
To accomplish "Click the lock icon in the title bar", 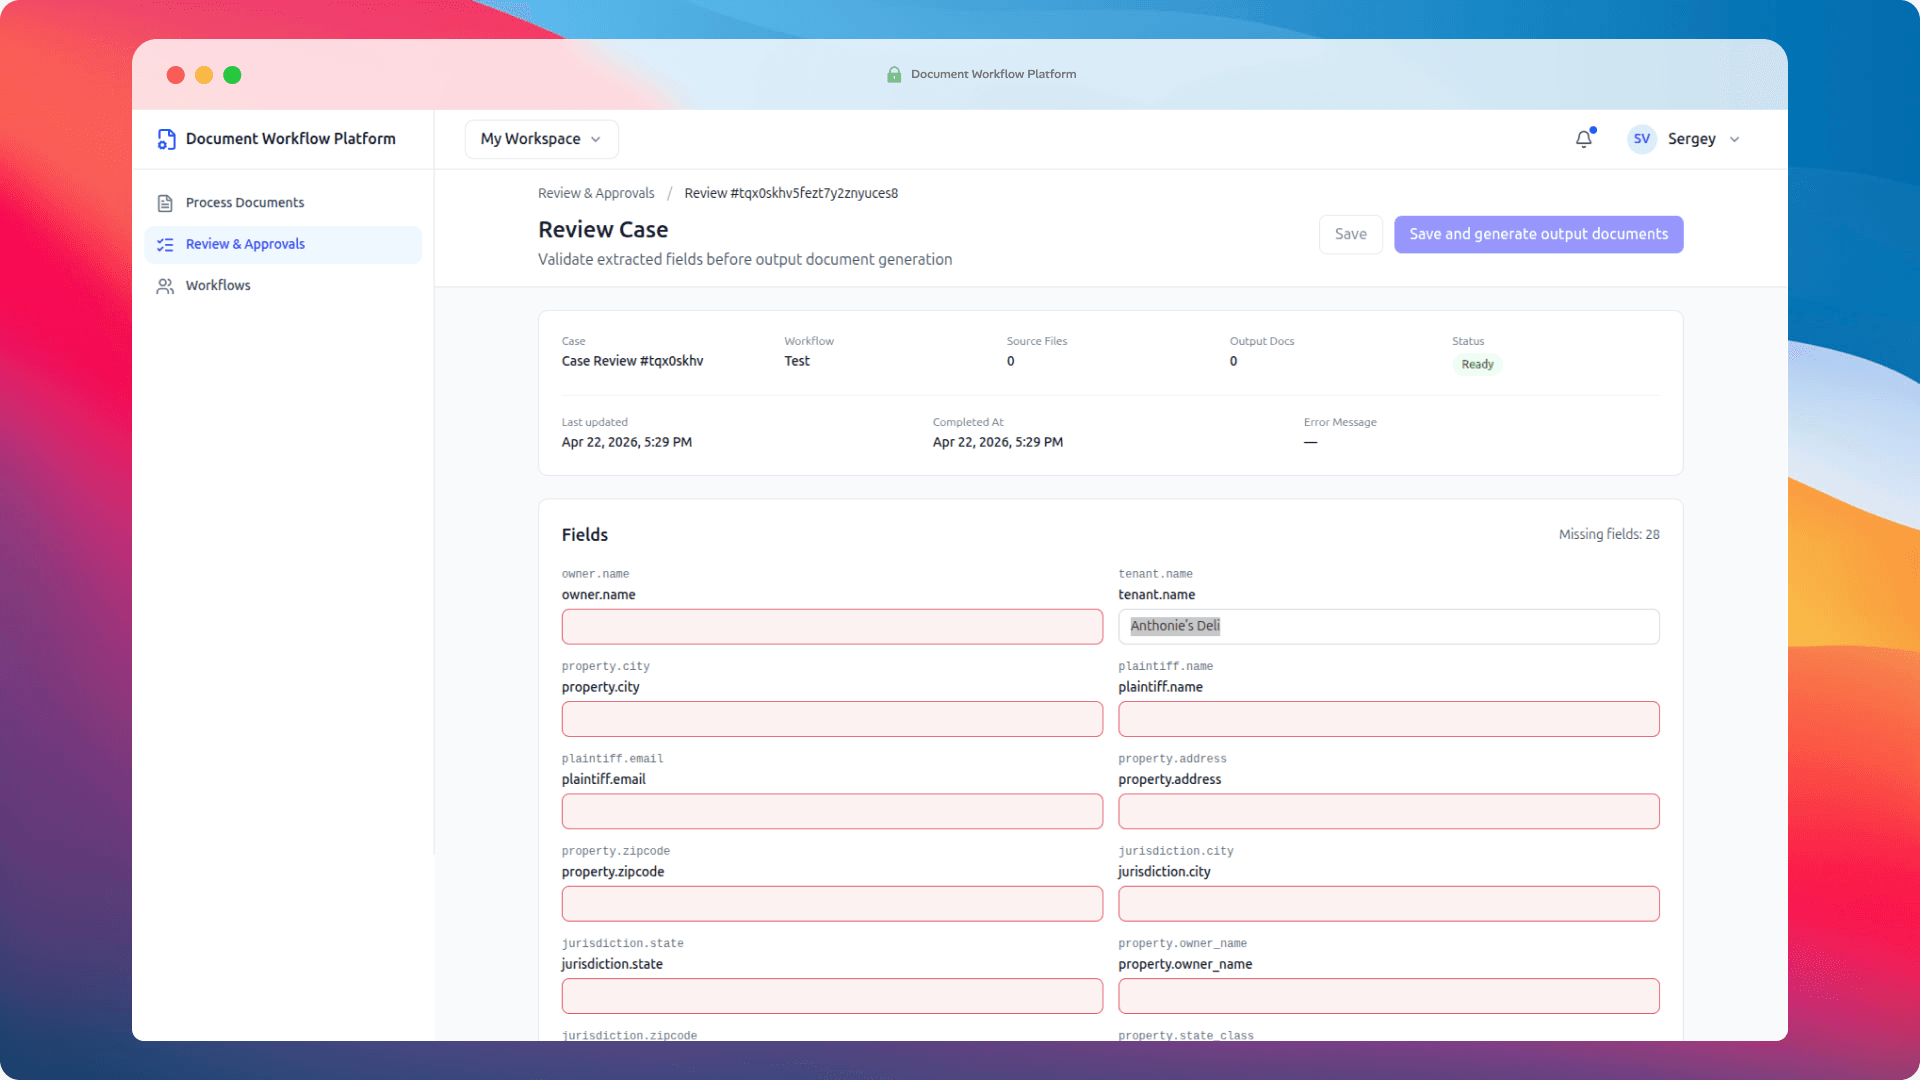I will pos(893,74).
